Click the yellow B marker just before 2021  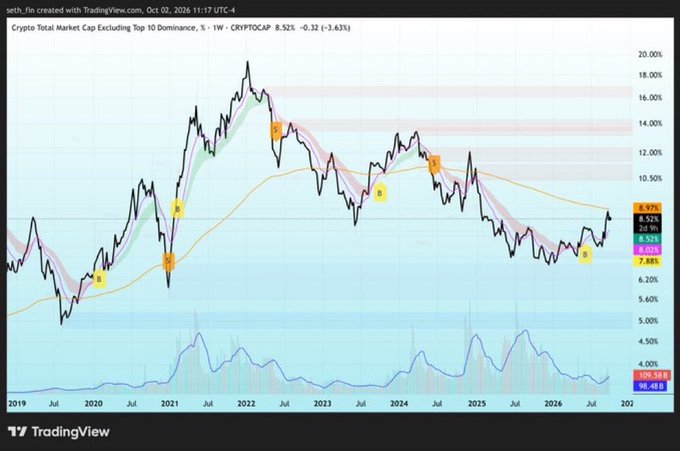177,209
